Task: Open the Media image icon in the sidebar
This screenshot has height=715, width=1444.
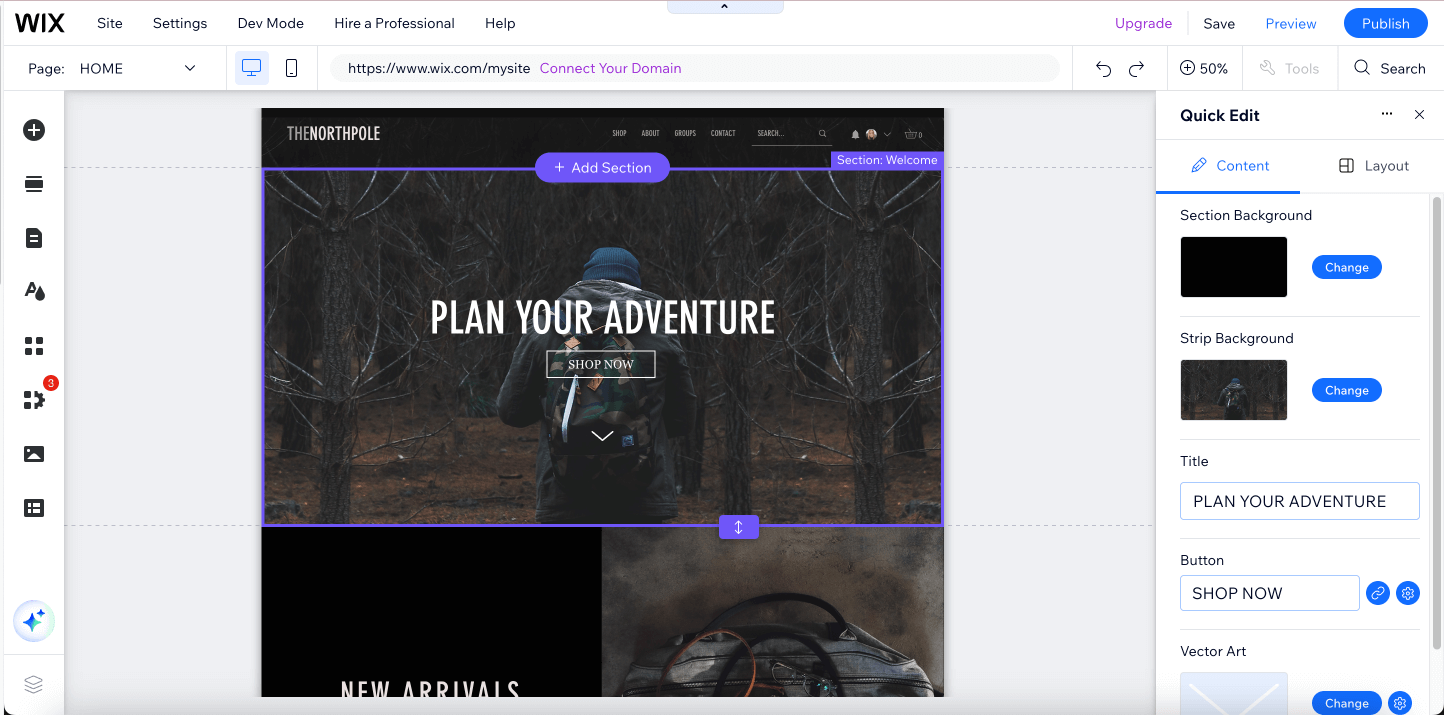Action: (x=34, y=454)
